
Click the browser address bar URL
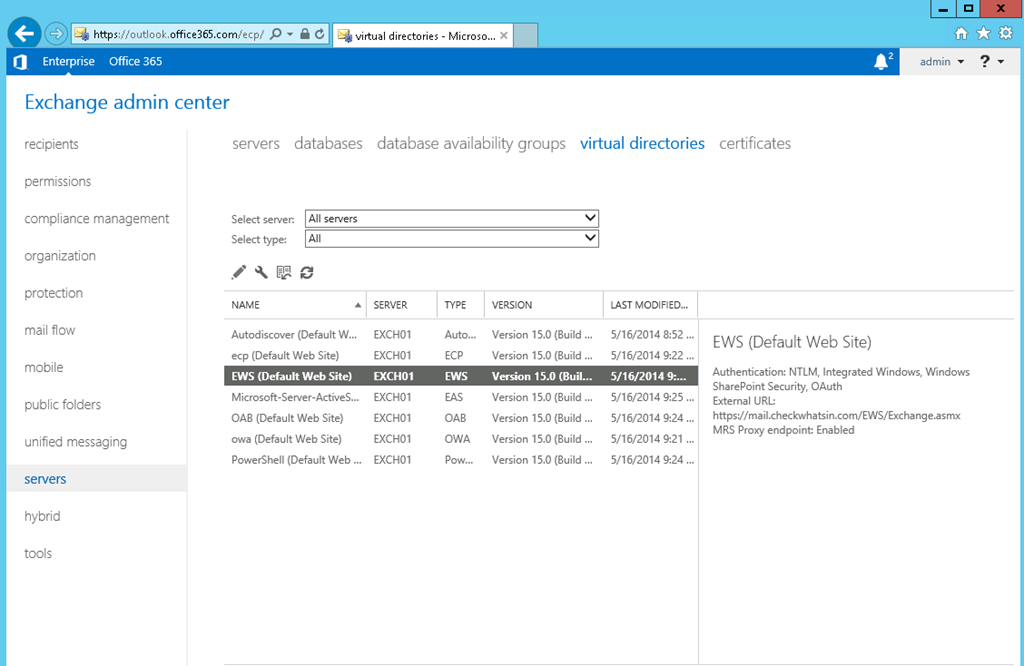[x=178, y=34]
